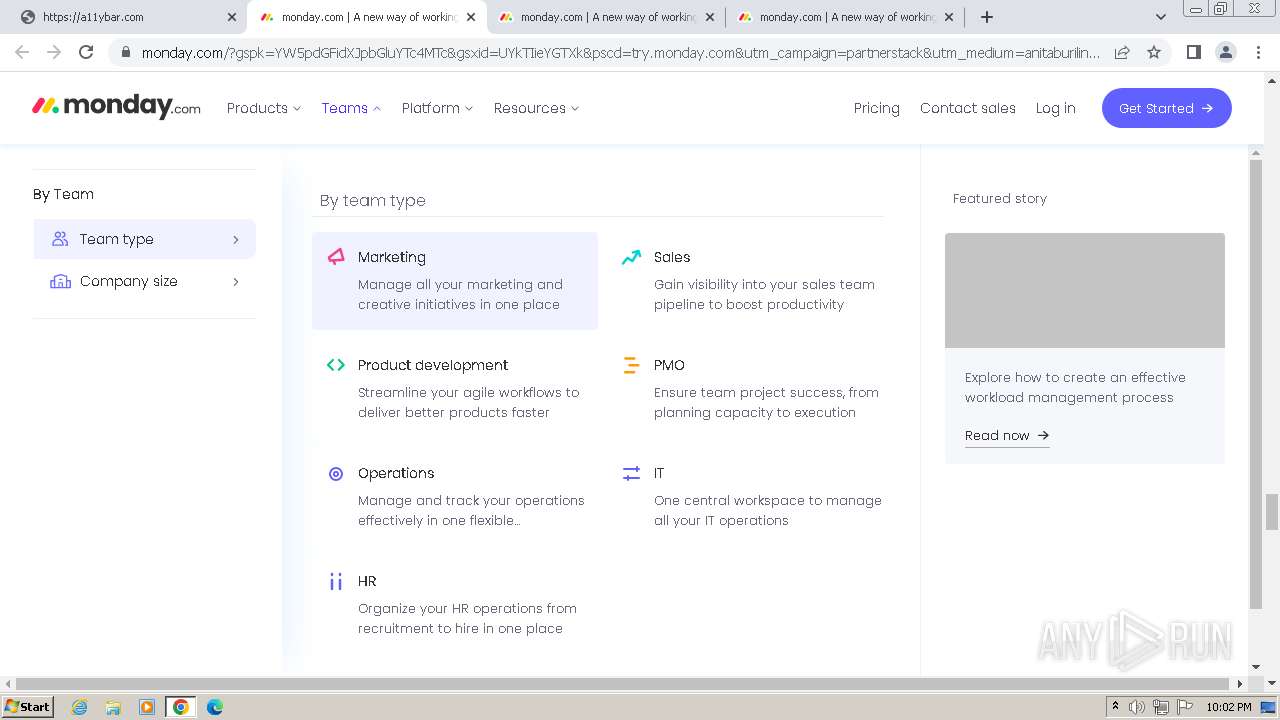Open the browser side panel icon
This screenshot has height=720, width=1280.
tap(1193, 52)
